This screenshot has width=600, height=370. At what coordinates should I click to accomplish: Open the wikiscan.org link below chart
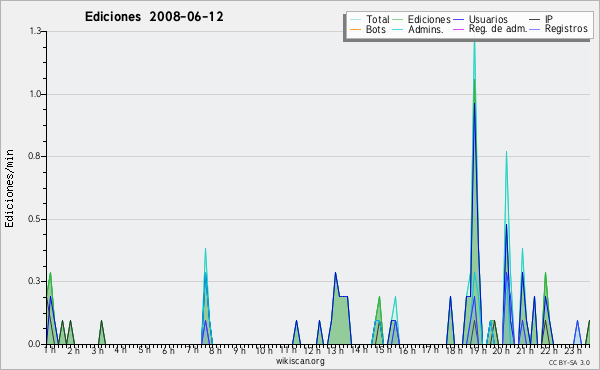tap(300, 361)
